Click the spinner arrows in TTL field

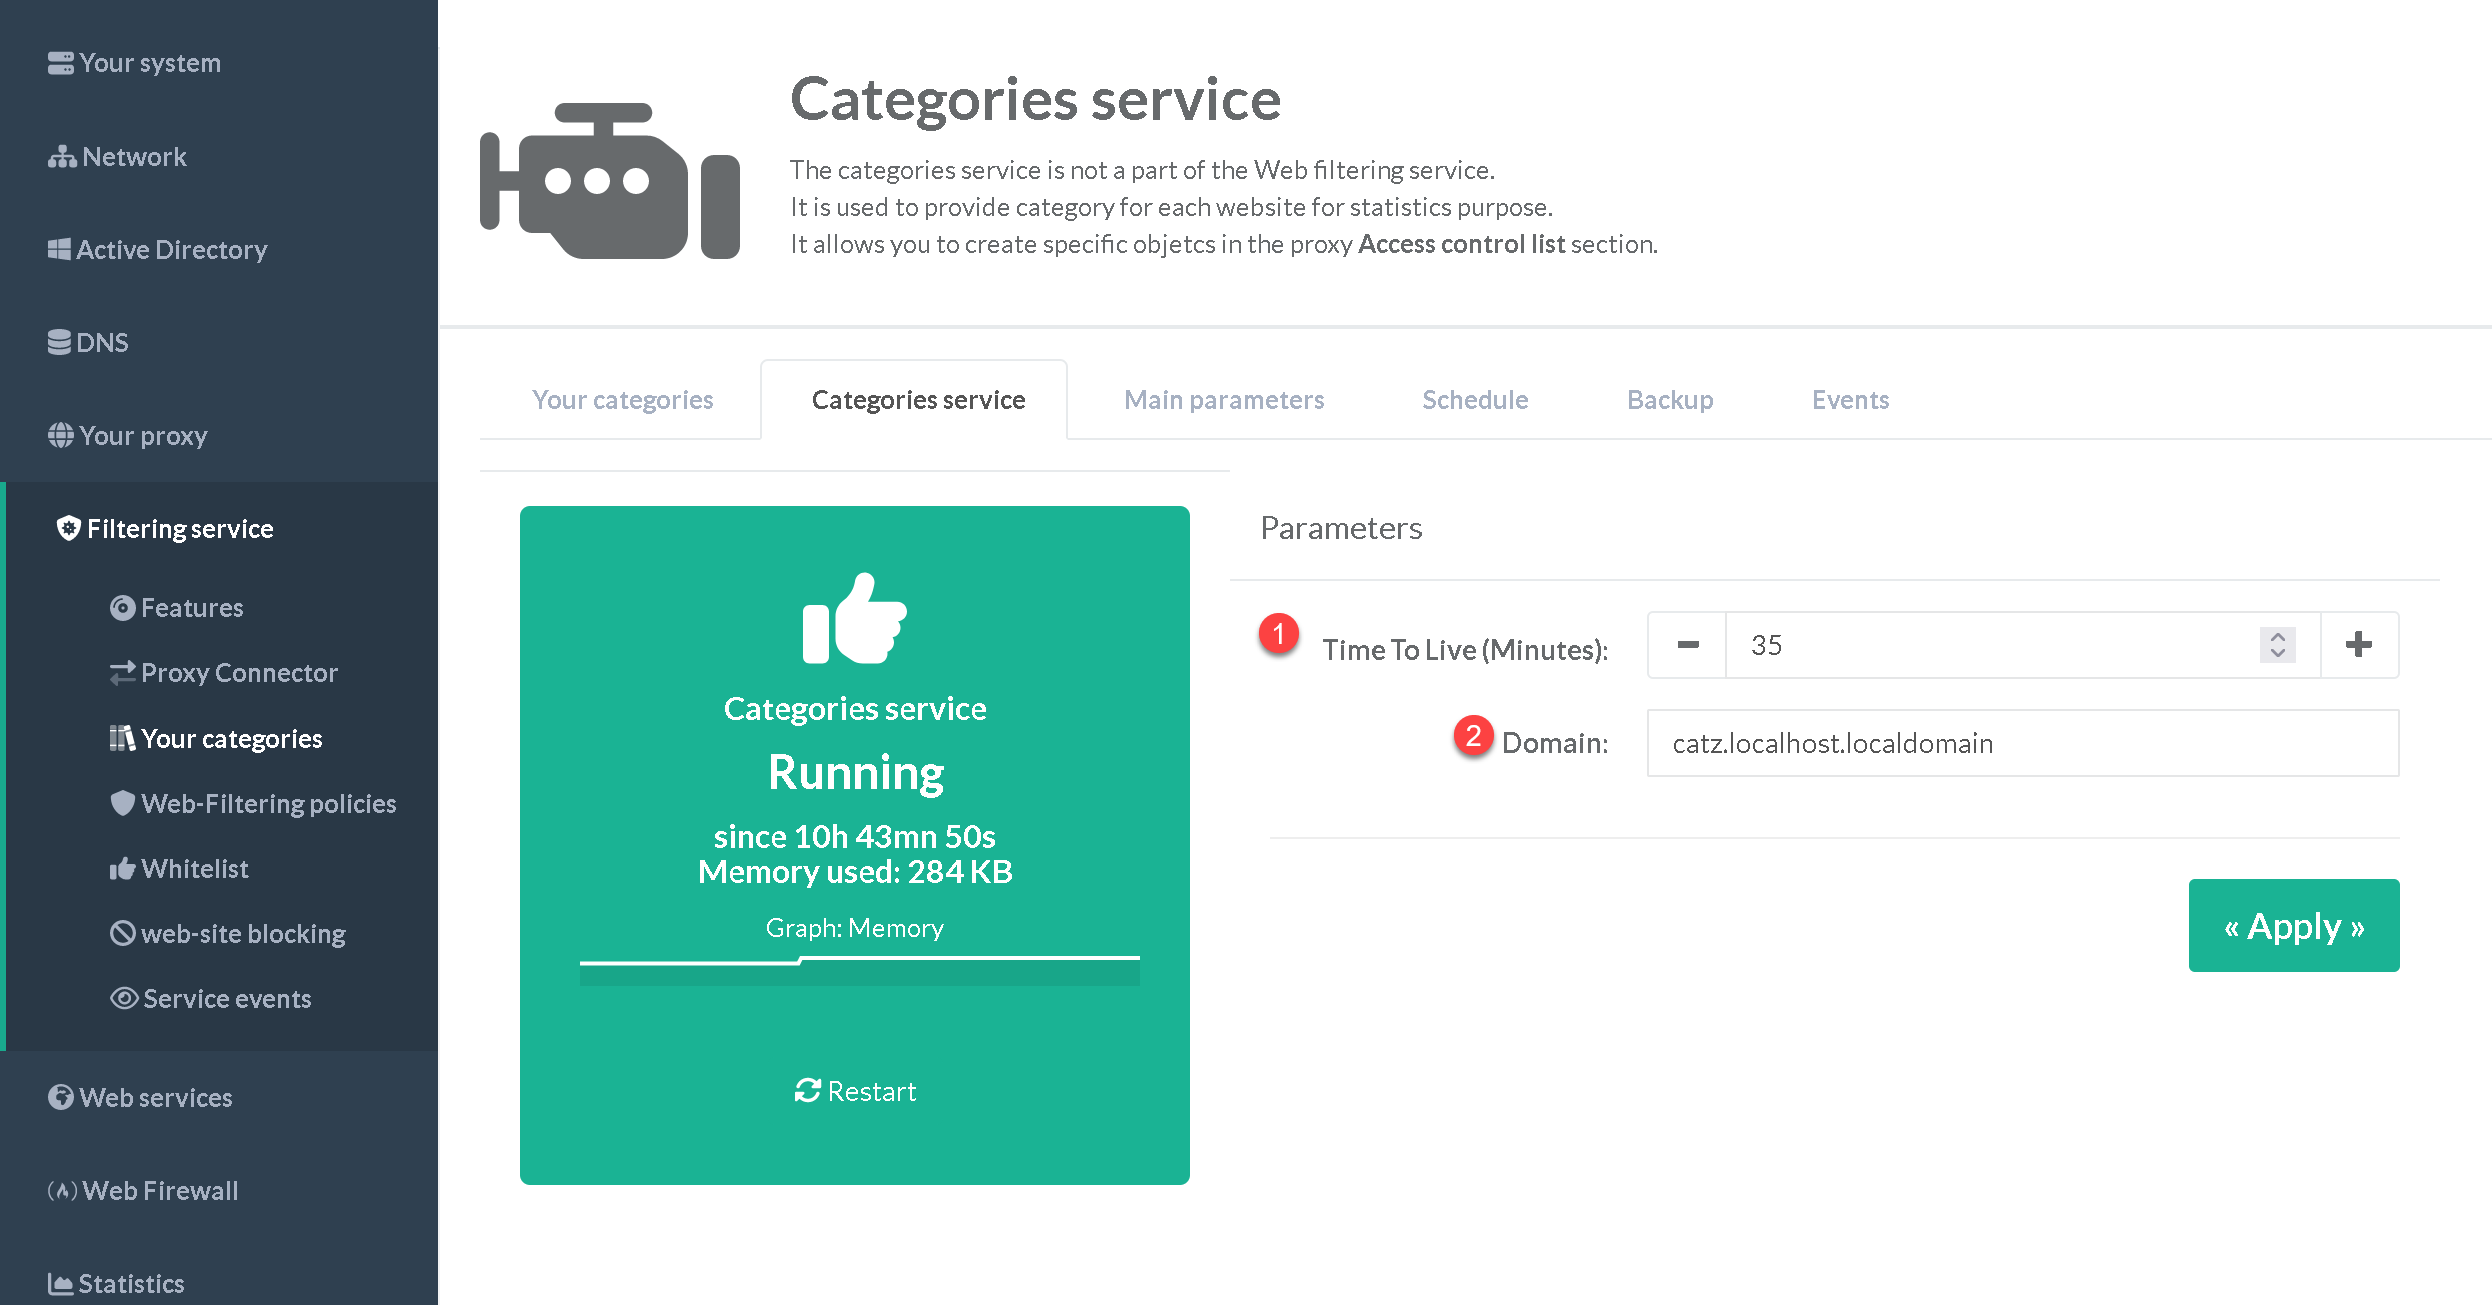point(2277,645)
